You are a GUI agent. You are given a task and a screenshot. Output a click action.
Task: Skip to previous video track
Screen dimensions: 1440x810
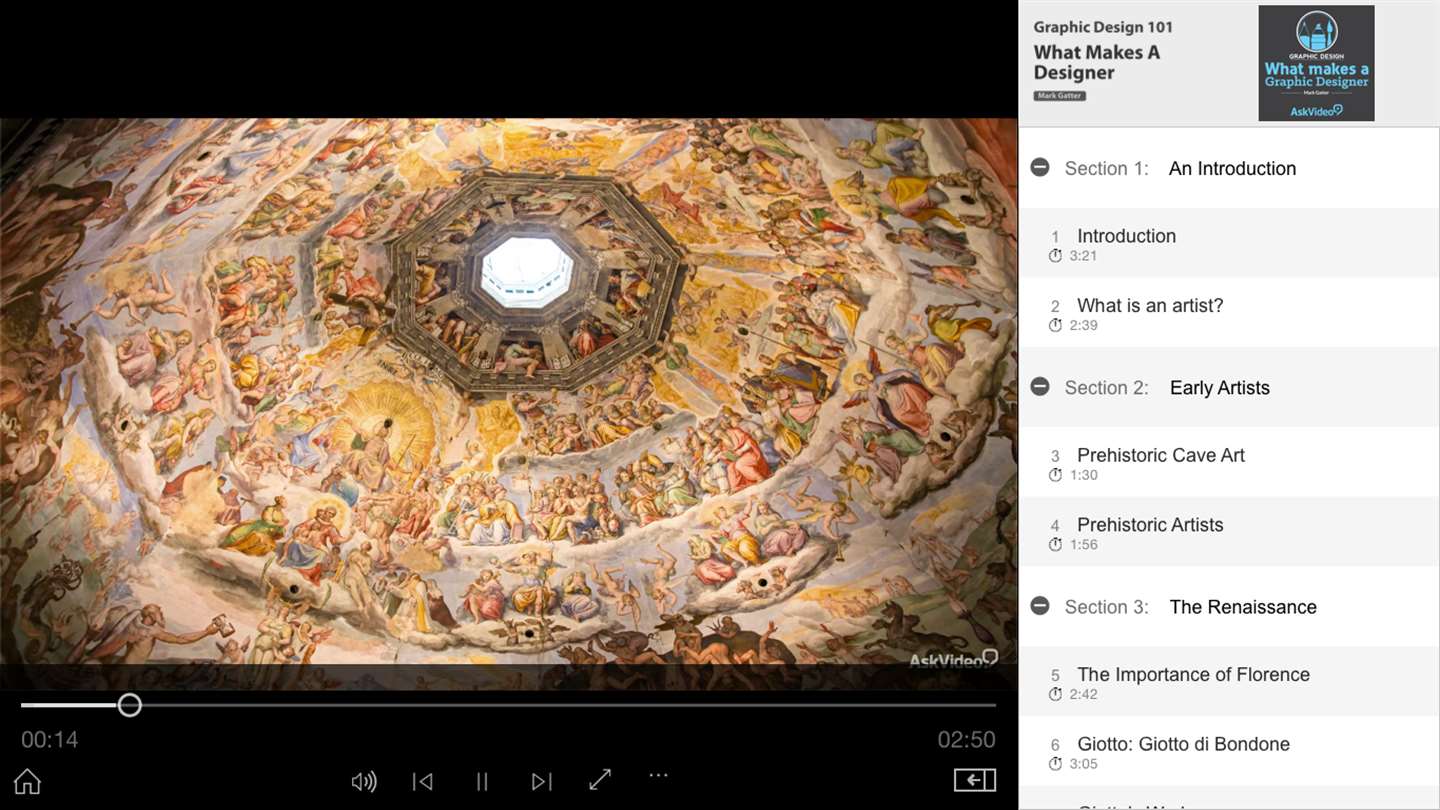[423, 781]
